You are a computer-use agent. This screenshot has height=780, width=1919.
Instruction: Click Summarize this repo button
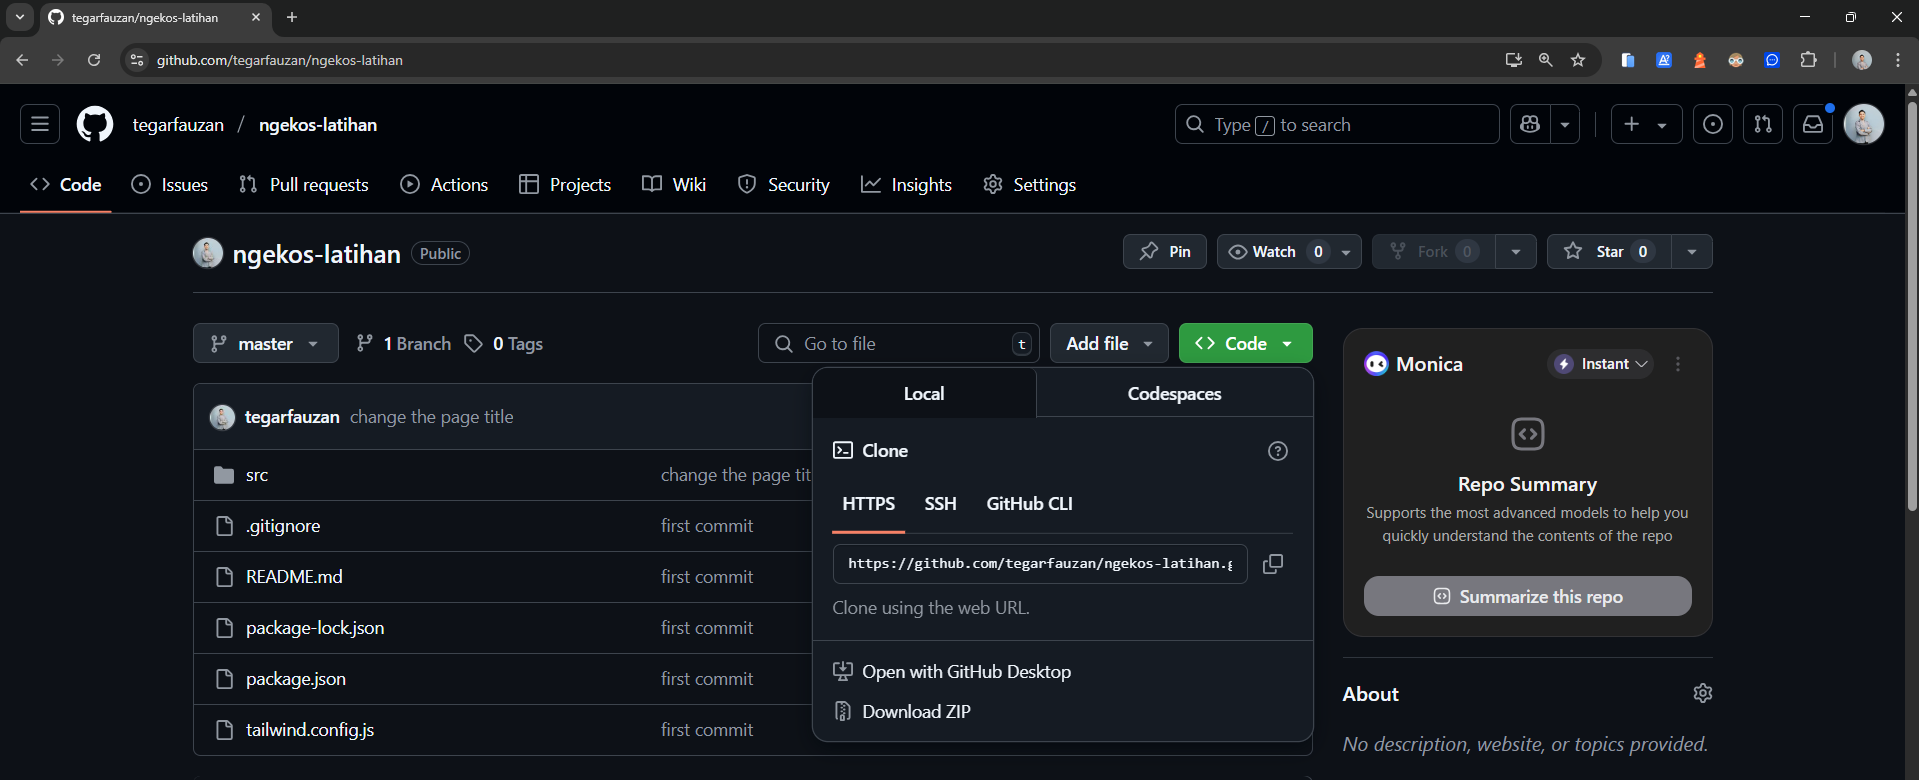(x=1528, y=596)
